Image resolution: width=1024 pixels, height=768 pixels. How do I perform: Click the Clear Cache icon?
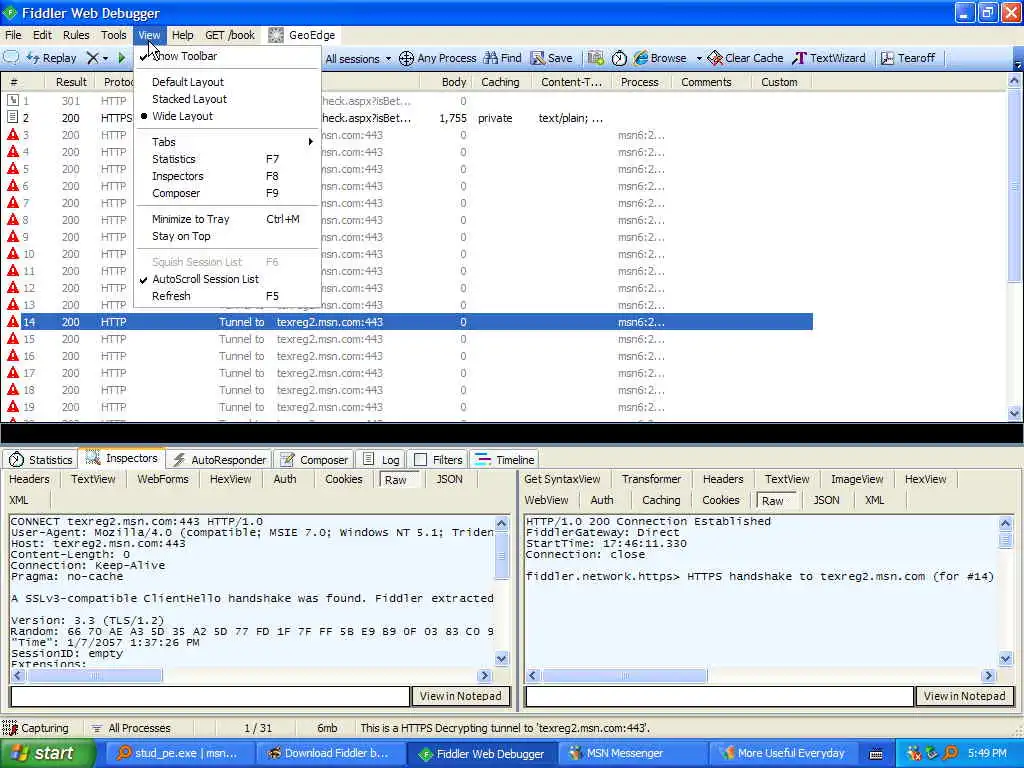pyautogui.click(x=715, y=58)
